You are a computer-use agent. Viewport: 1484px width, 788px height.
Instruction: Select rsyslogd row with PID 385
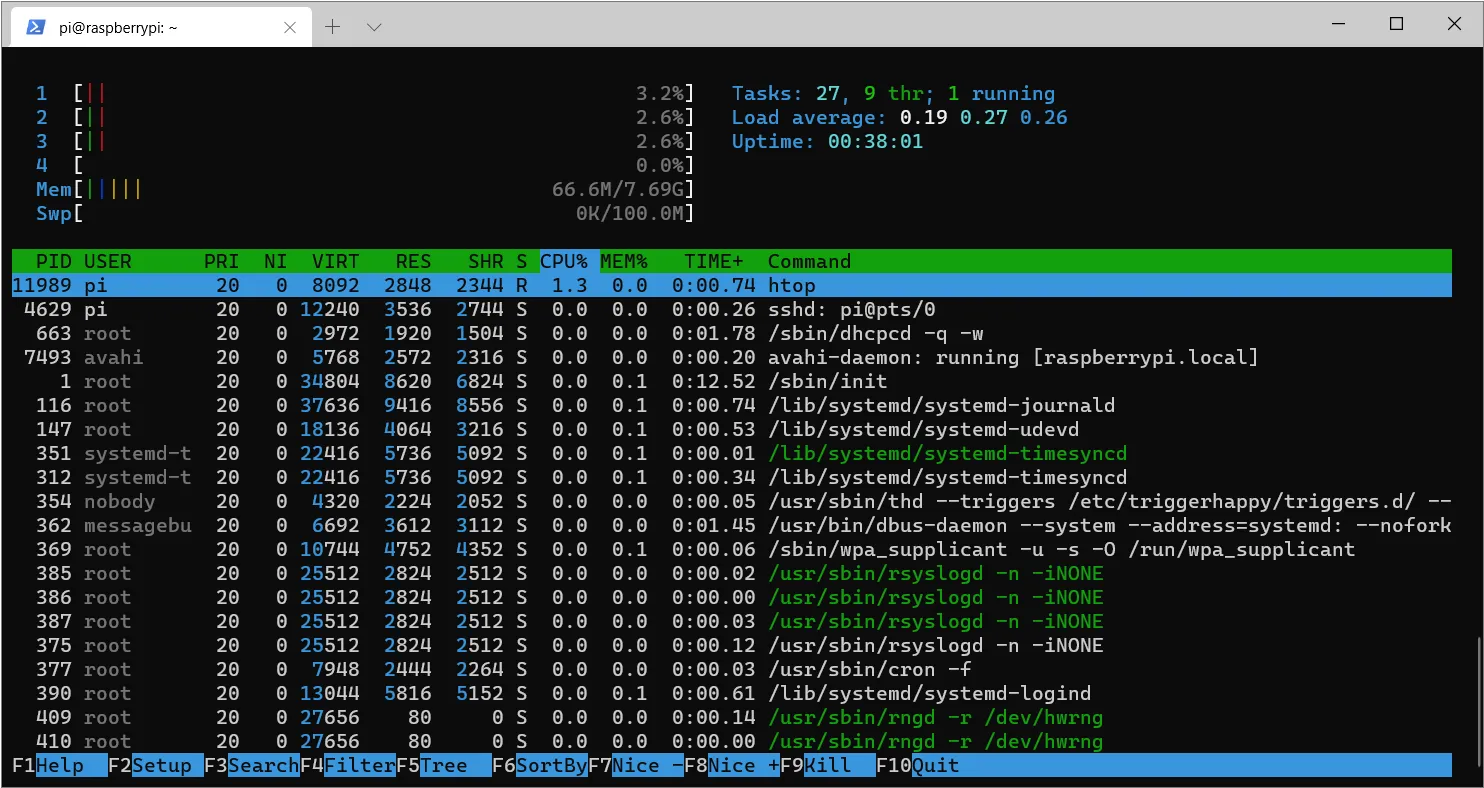tap(732, 573)
